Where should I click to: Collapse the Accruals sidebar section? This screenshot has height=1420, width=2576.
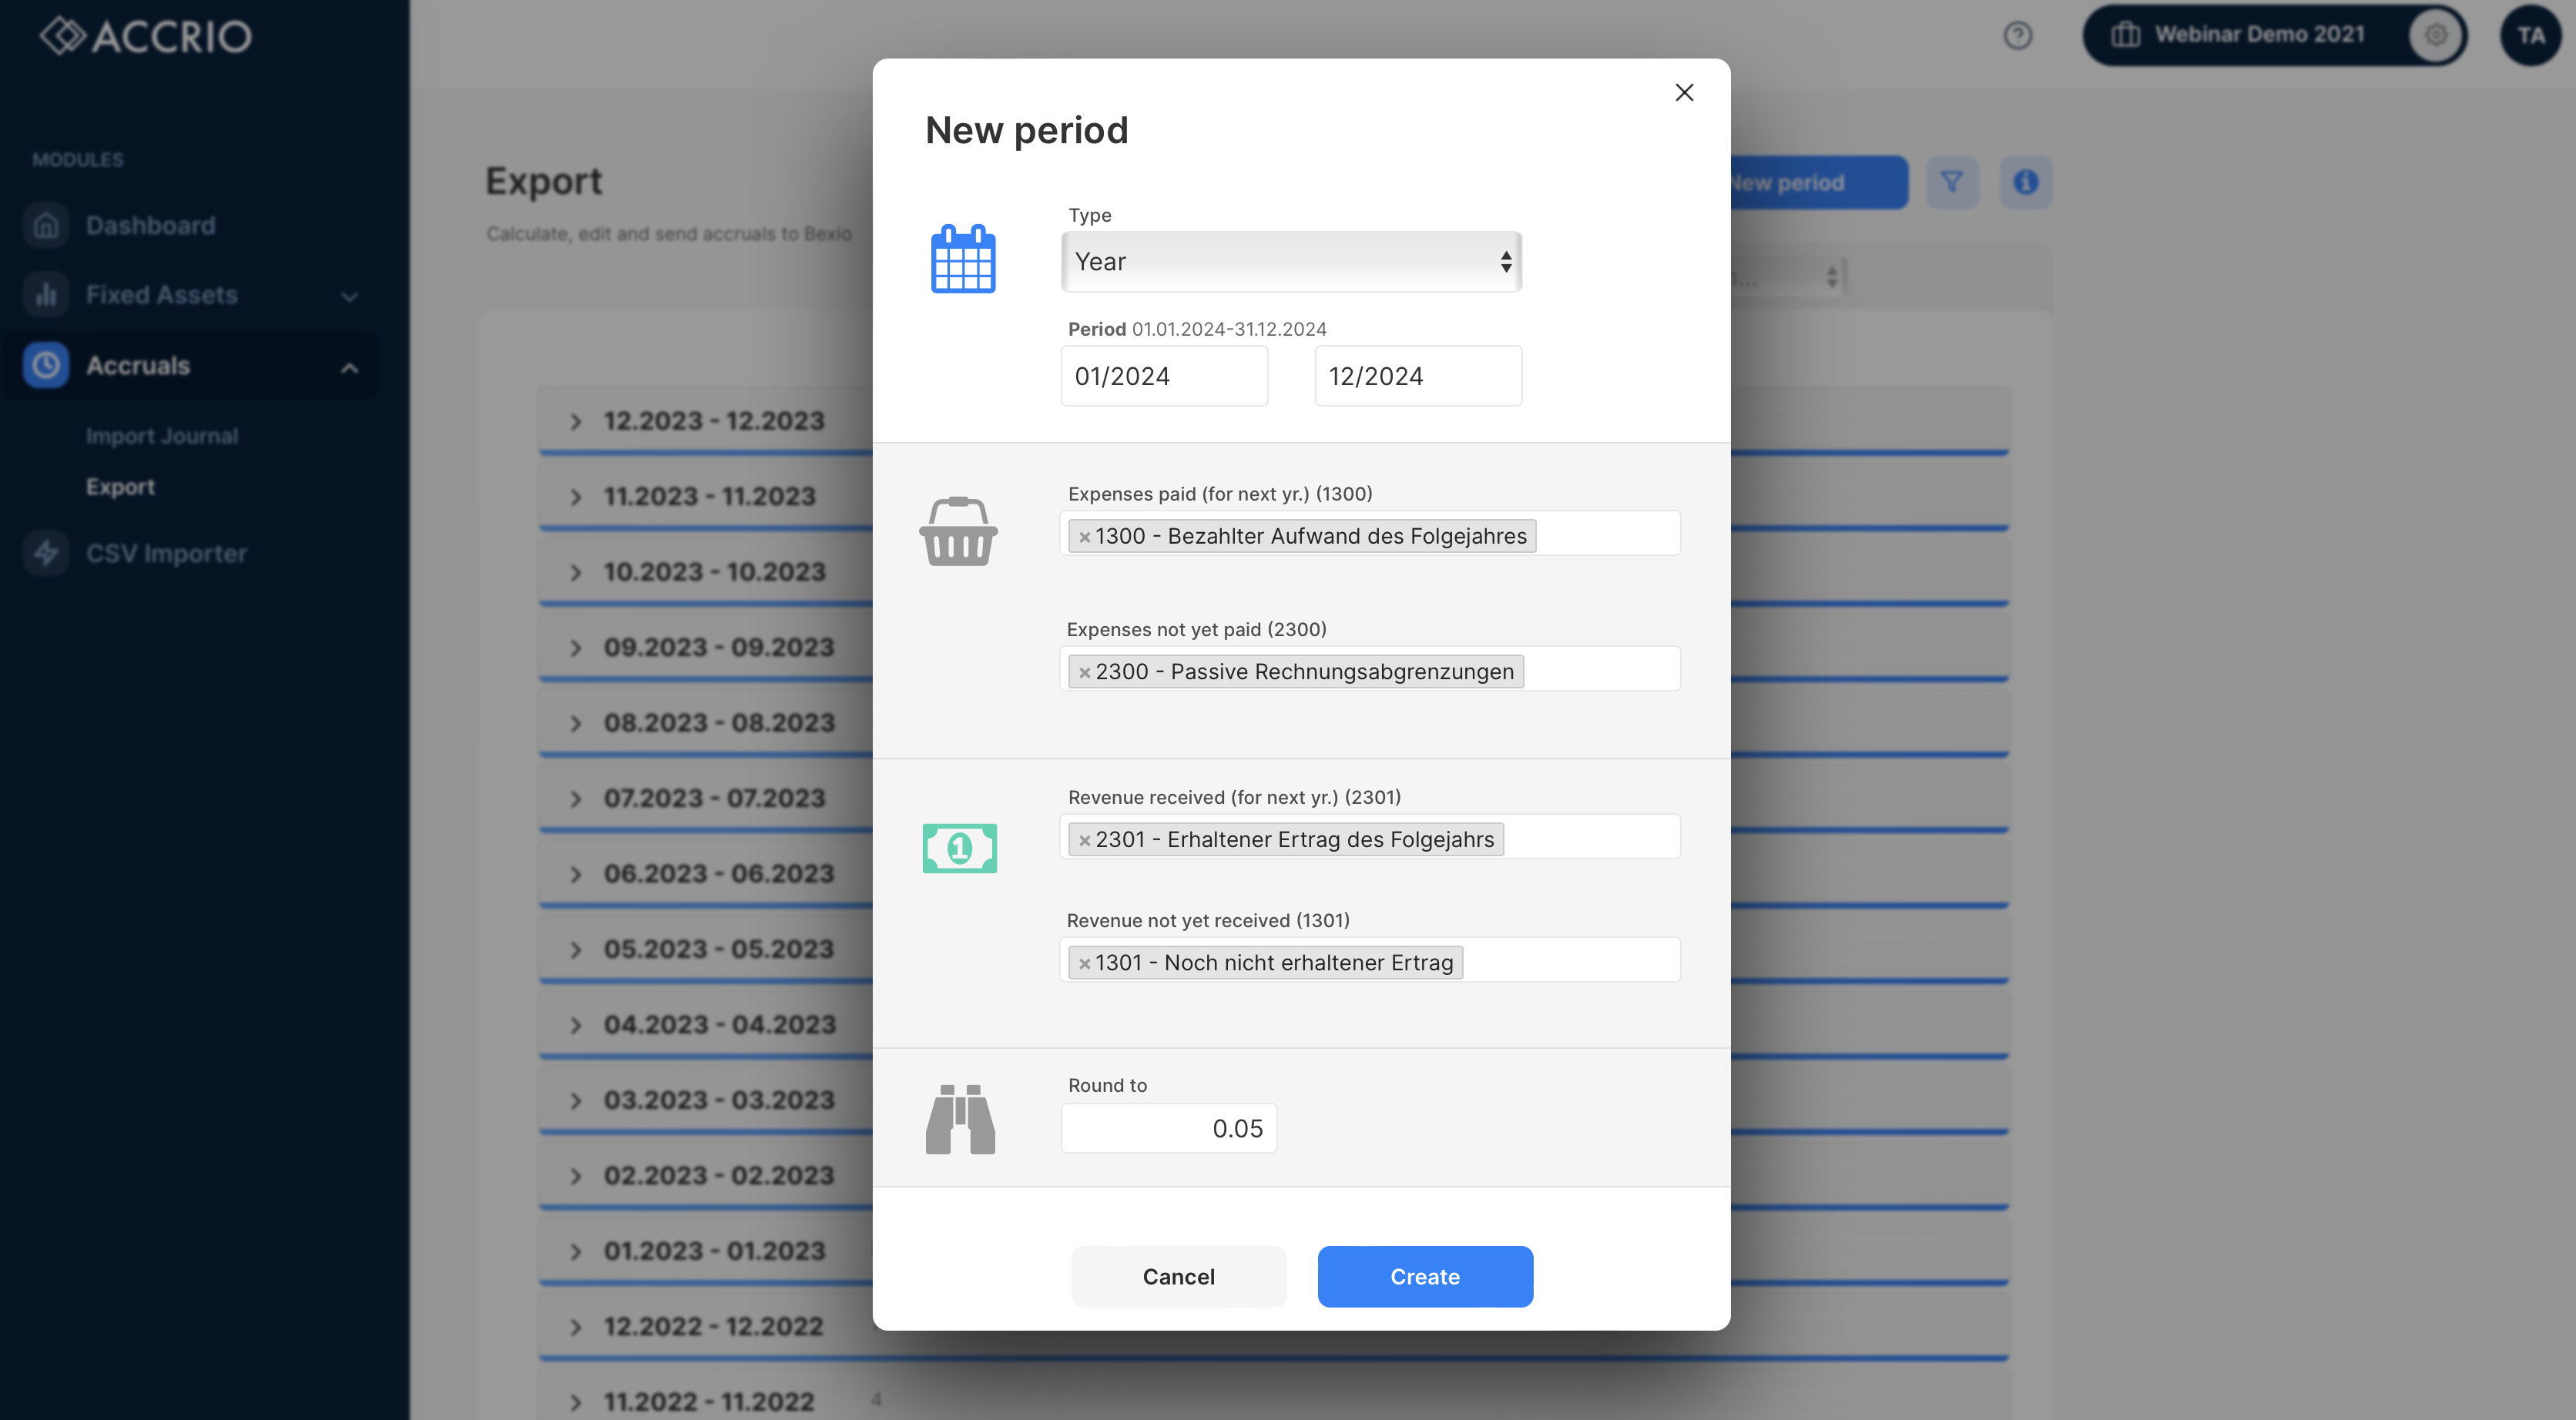349,367
